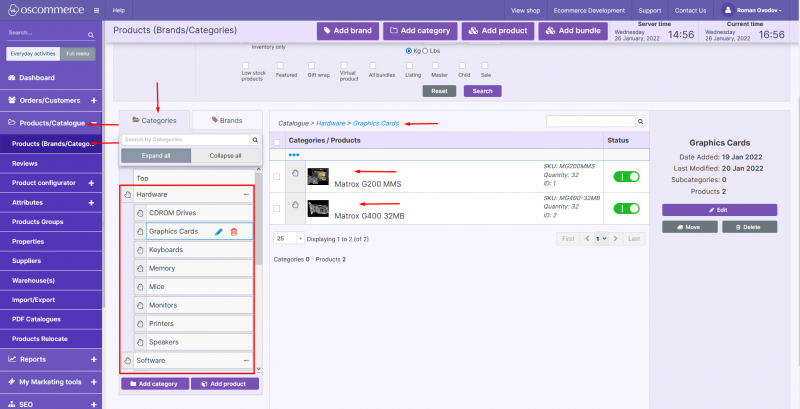Expand the Orders/Customers sidebar menu

pos(93,100)
